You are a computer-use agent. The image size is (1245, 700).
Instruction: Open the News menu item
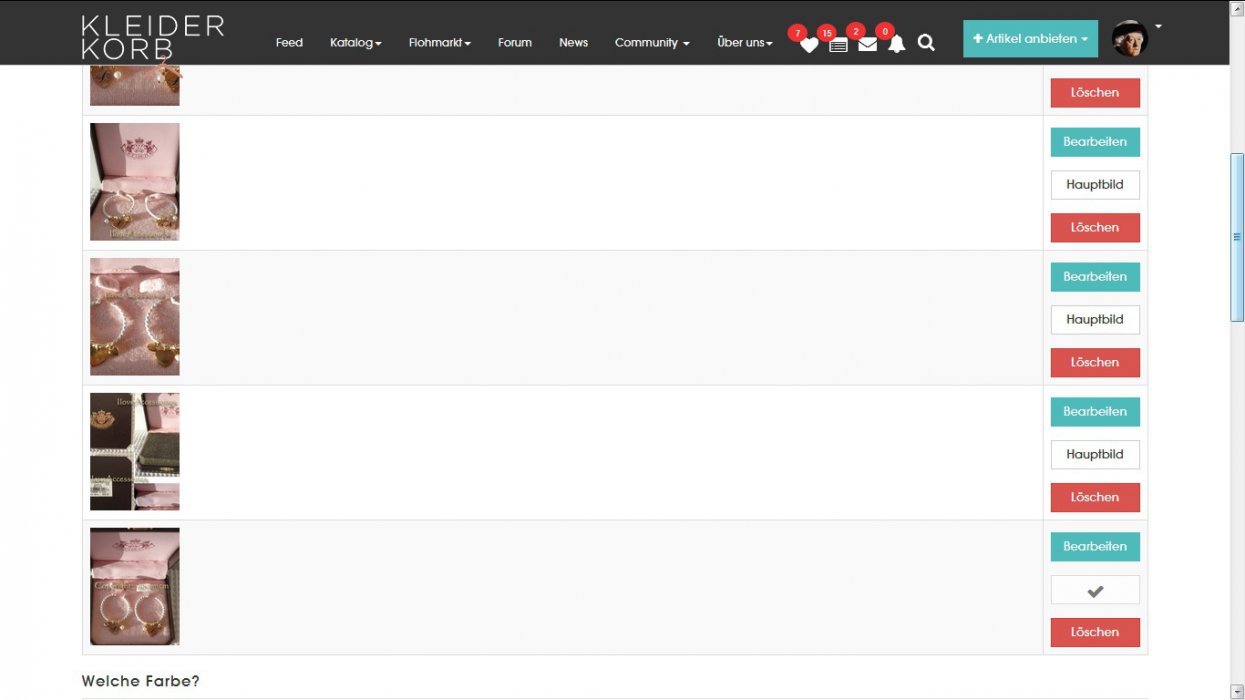(x=573, y=43)
